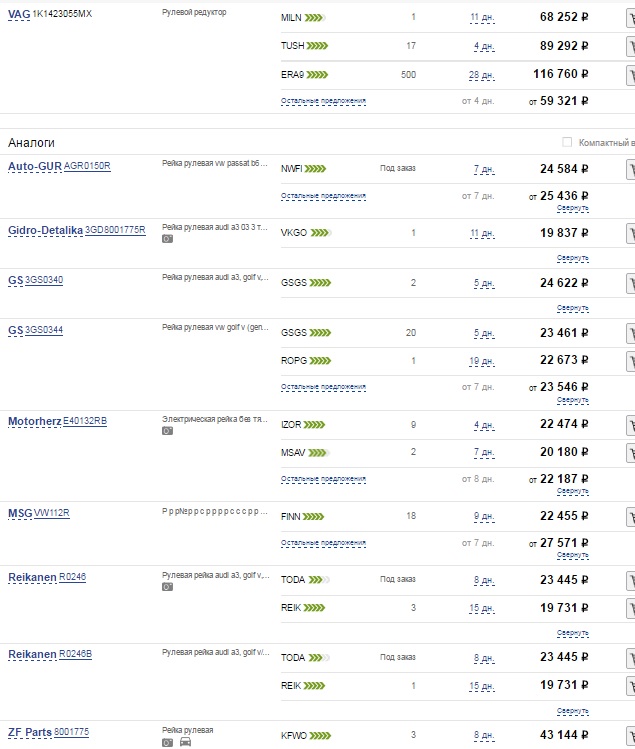635x749 pixels.
Task: Open photo icon for Gidro-Detalika 3GD8001775R
Action: point(167,239)
